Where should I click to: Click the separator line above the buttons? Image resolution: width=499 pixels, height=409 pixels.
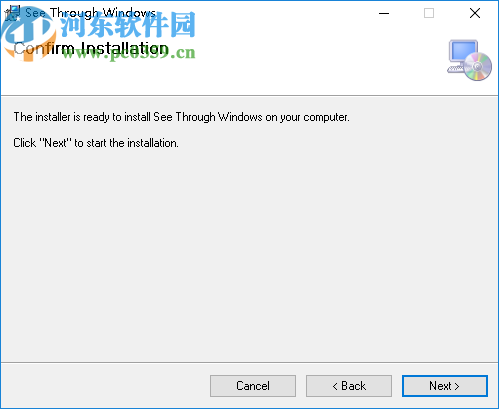click(x=249, y=362)
